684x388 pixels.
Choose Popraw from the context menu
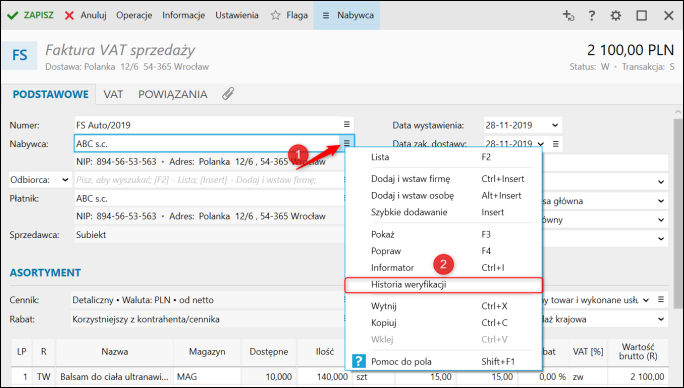(x=443, y=251)
